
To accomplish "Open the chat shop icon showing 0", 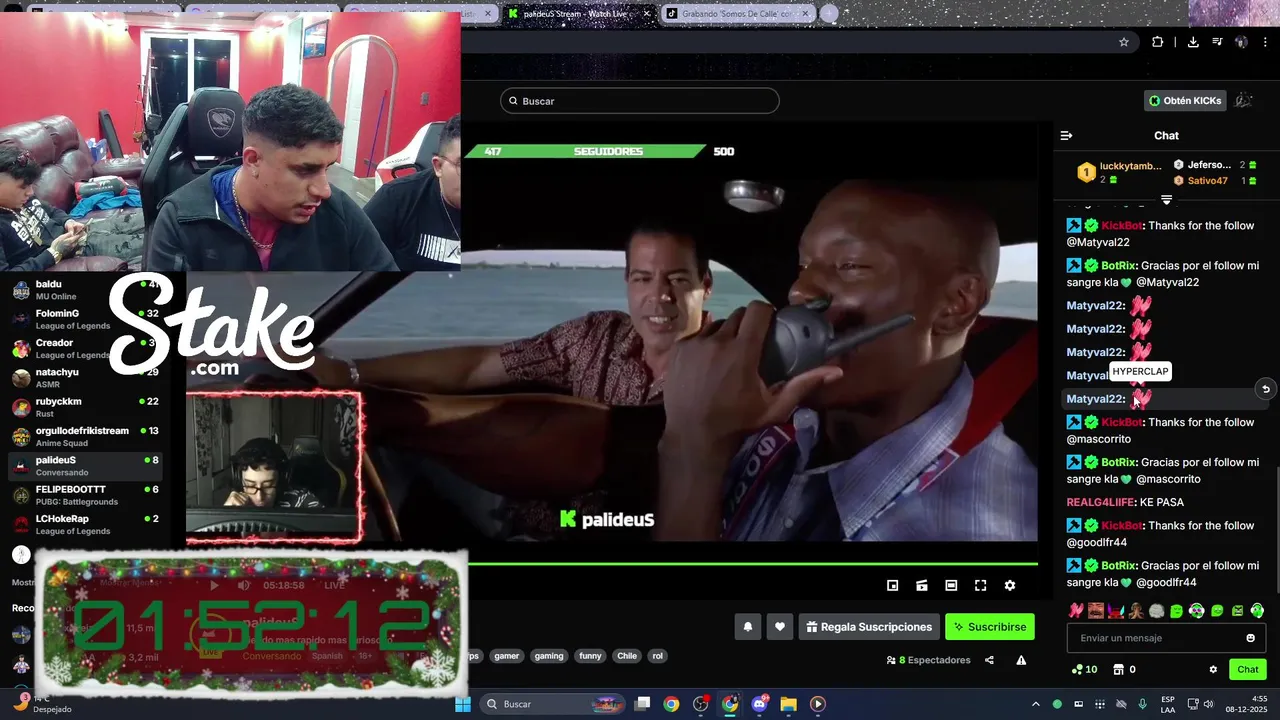I will (x=1125, y=670).
